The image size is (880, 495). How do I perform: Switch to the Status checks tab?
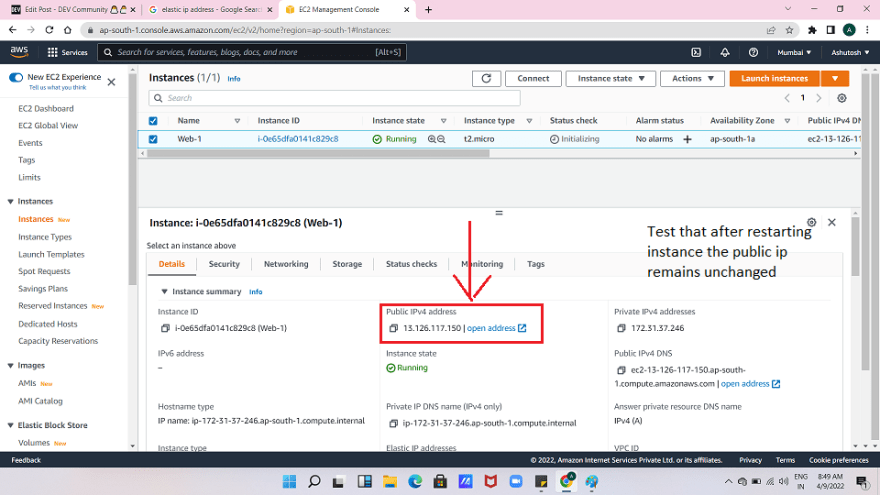(411, 264)
